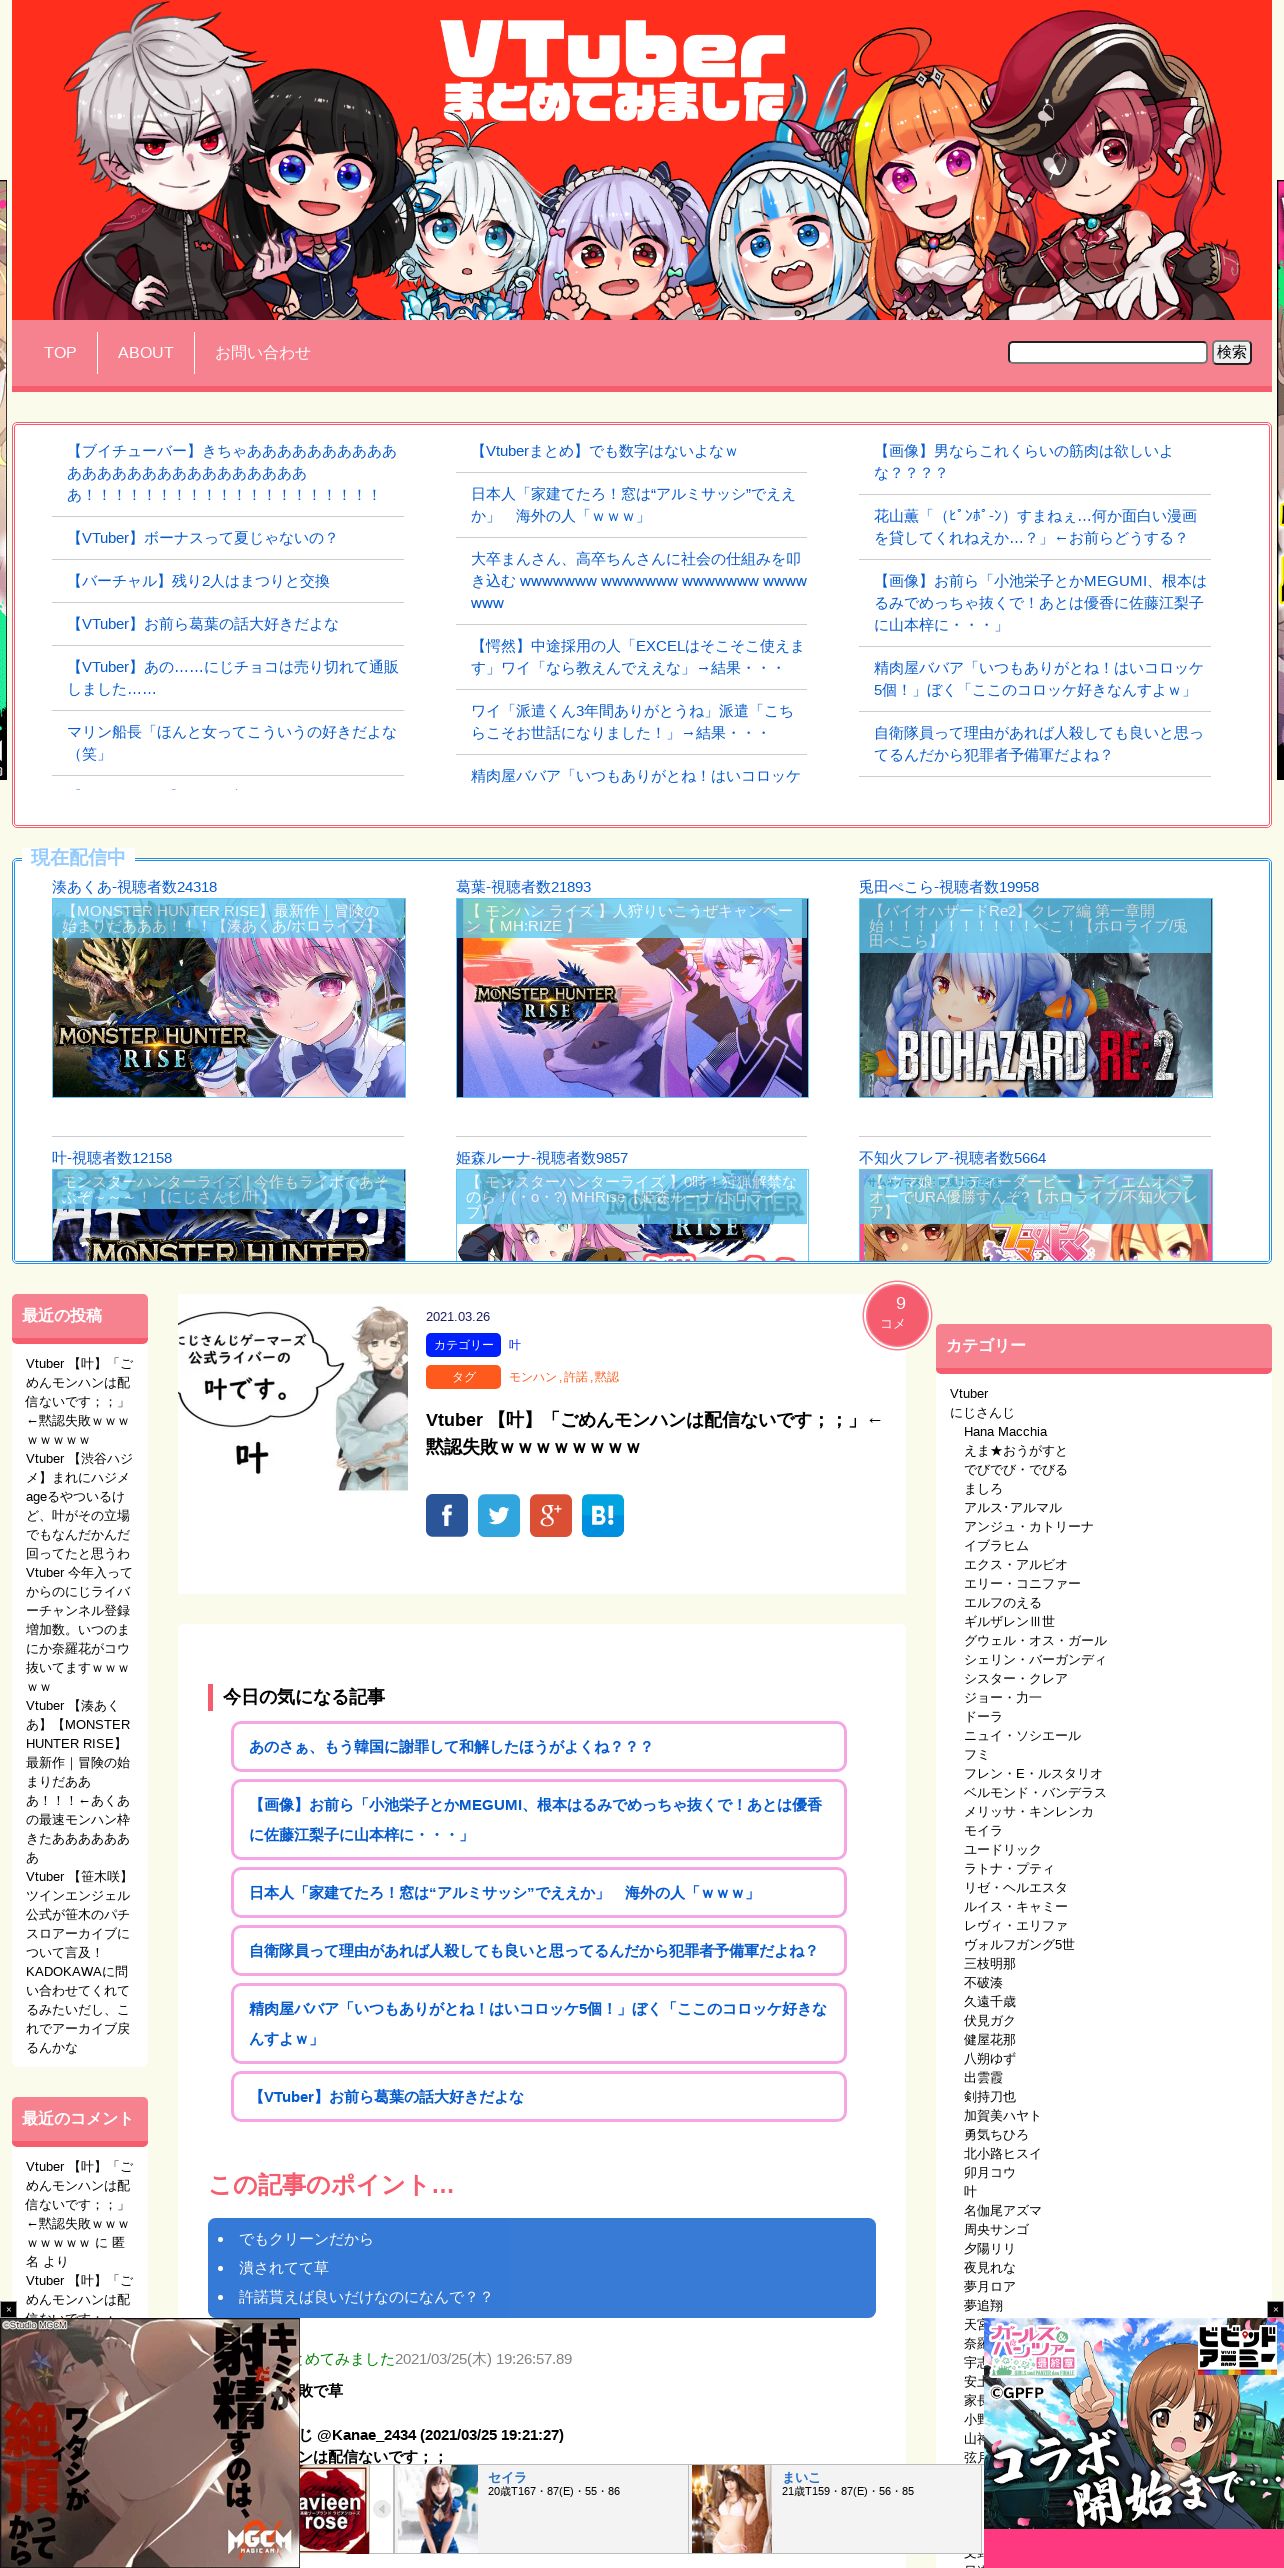Viewport: 1284px width, 2568px height.
Task: Open 湊あくあ Monster Hunter Rise stream thumbnail
Action: [x=229, y=998]
